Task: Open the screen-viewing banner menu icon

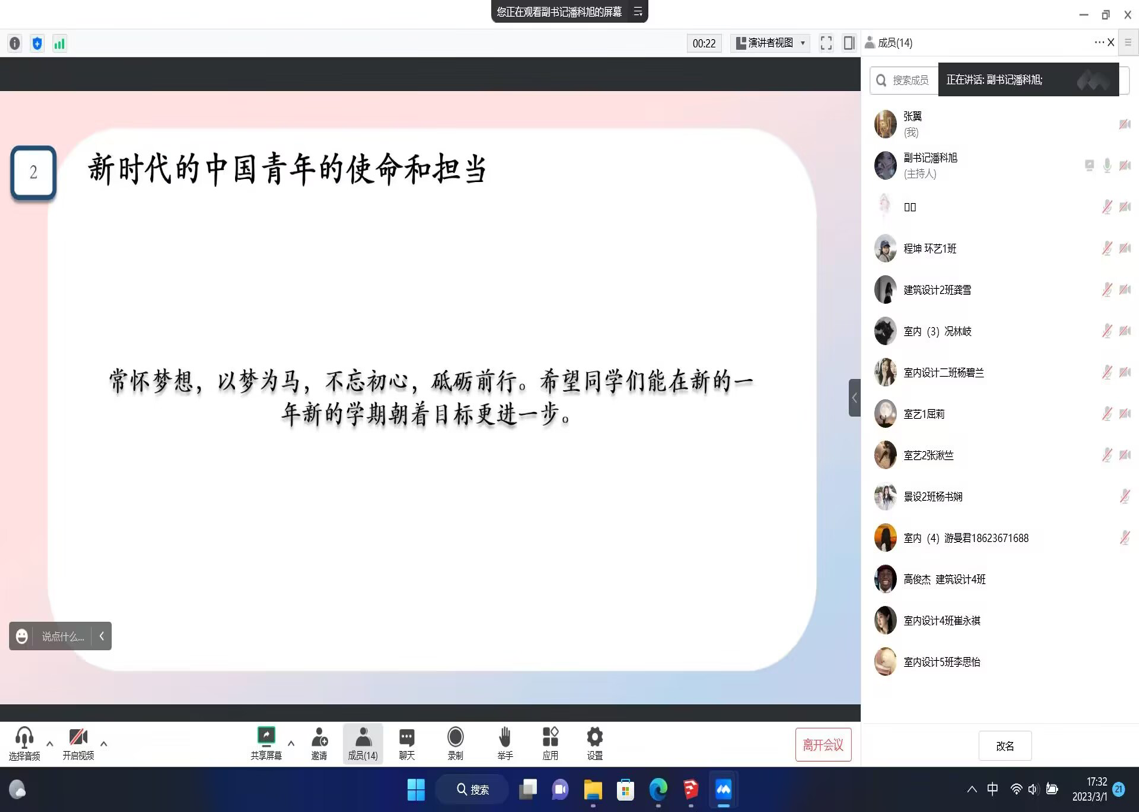Action: [x=638, y=12]
